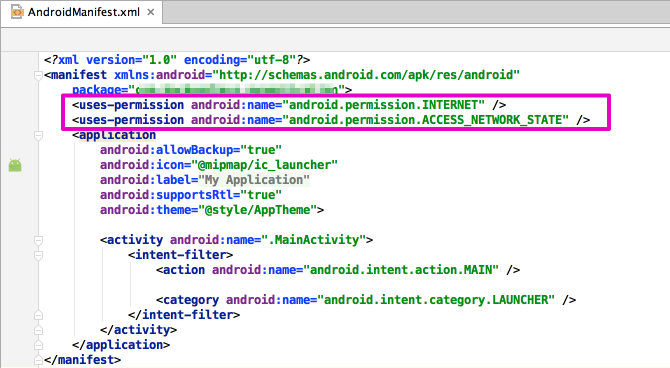Click the opening intent-filter tag text
The image size is (670, 368).
tap(181, 255)
